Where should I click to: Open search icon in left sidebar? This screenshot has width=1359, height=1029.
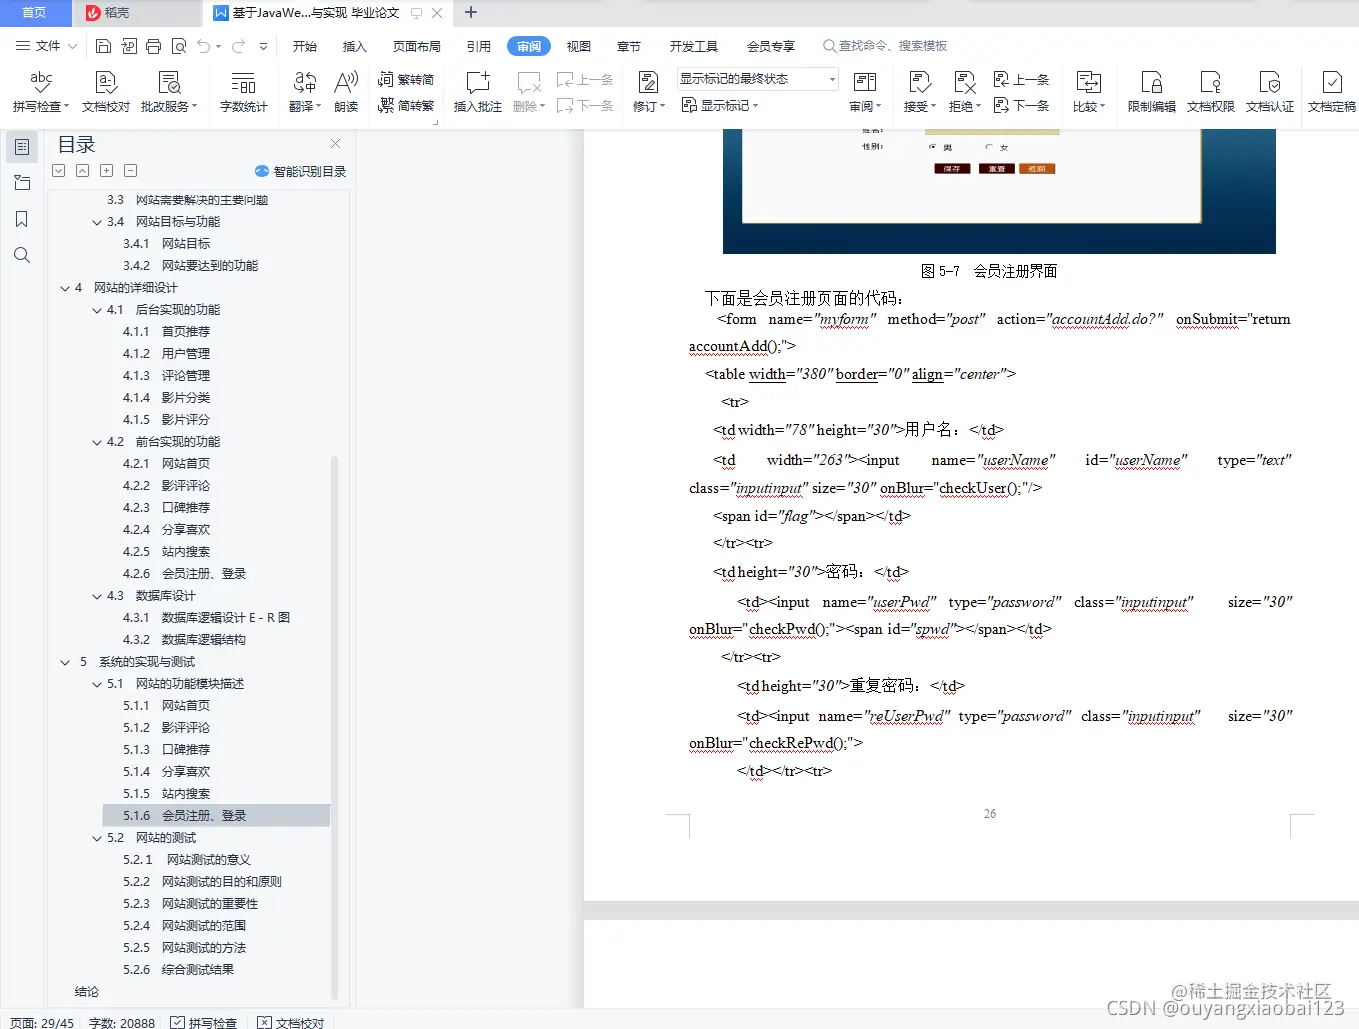click(22, 255)
